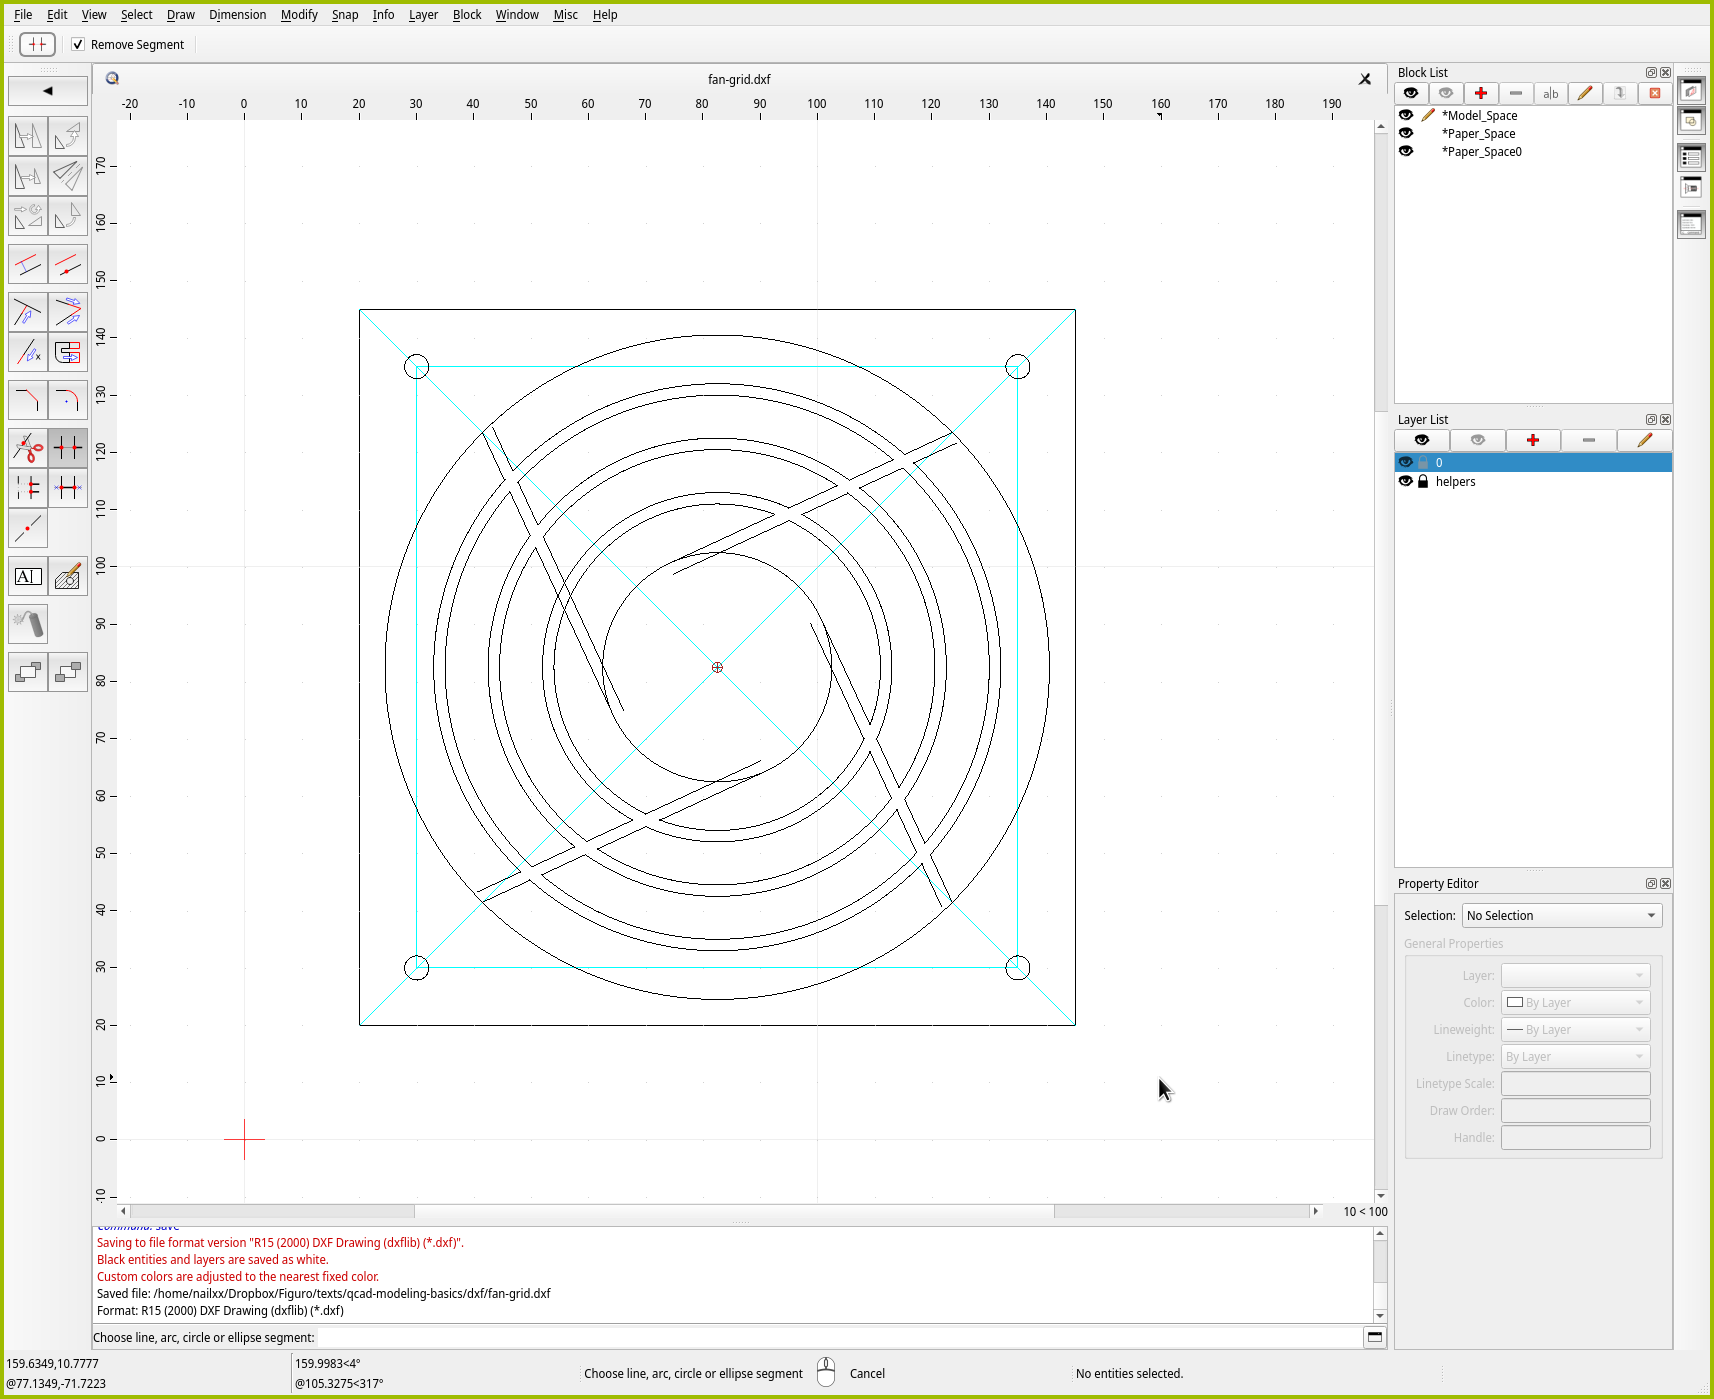Screen dimensions: 1714x1399
Task: Click the explode (dynamite) tool
Action: pos(28,624)
